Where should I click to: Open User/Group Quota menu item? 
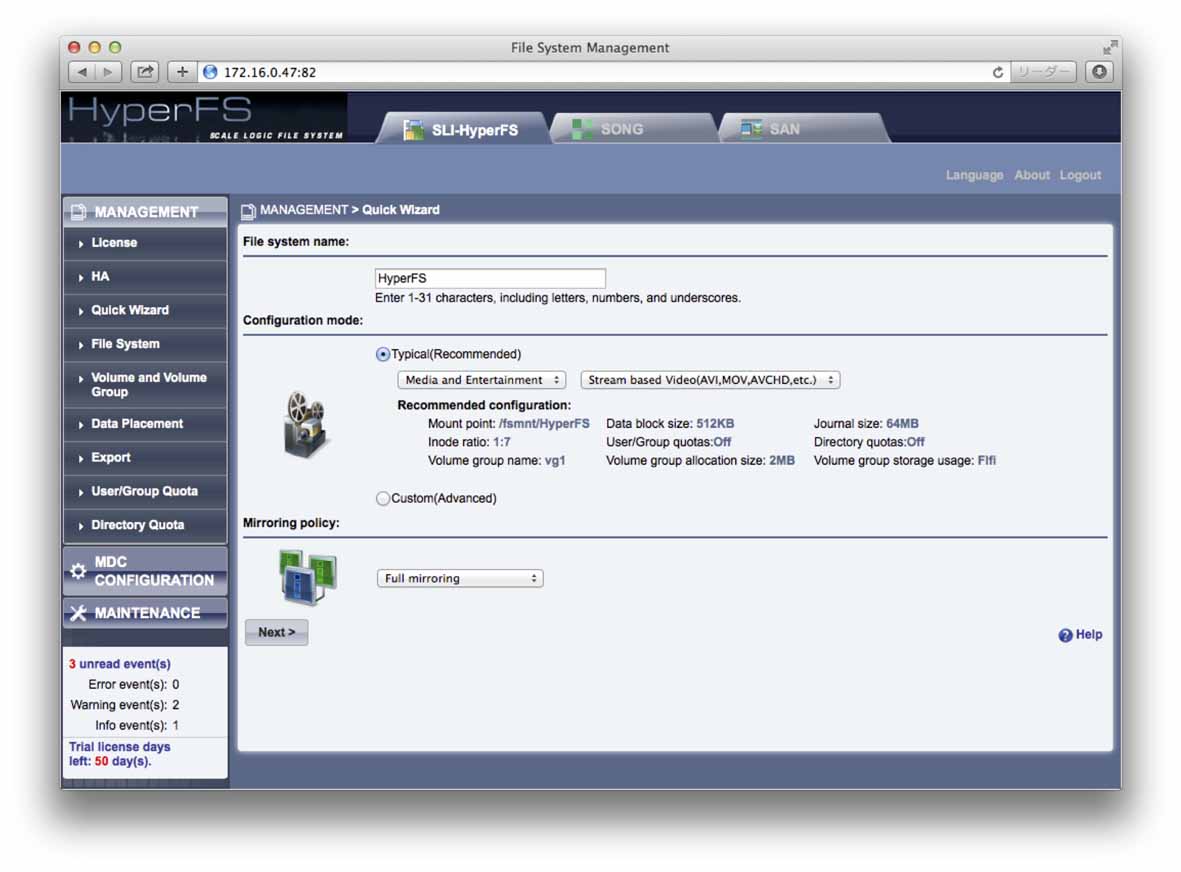145,491
